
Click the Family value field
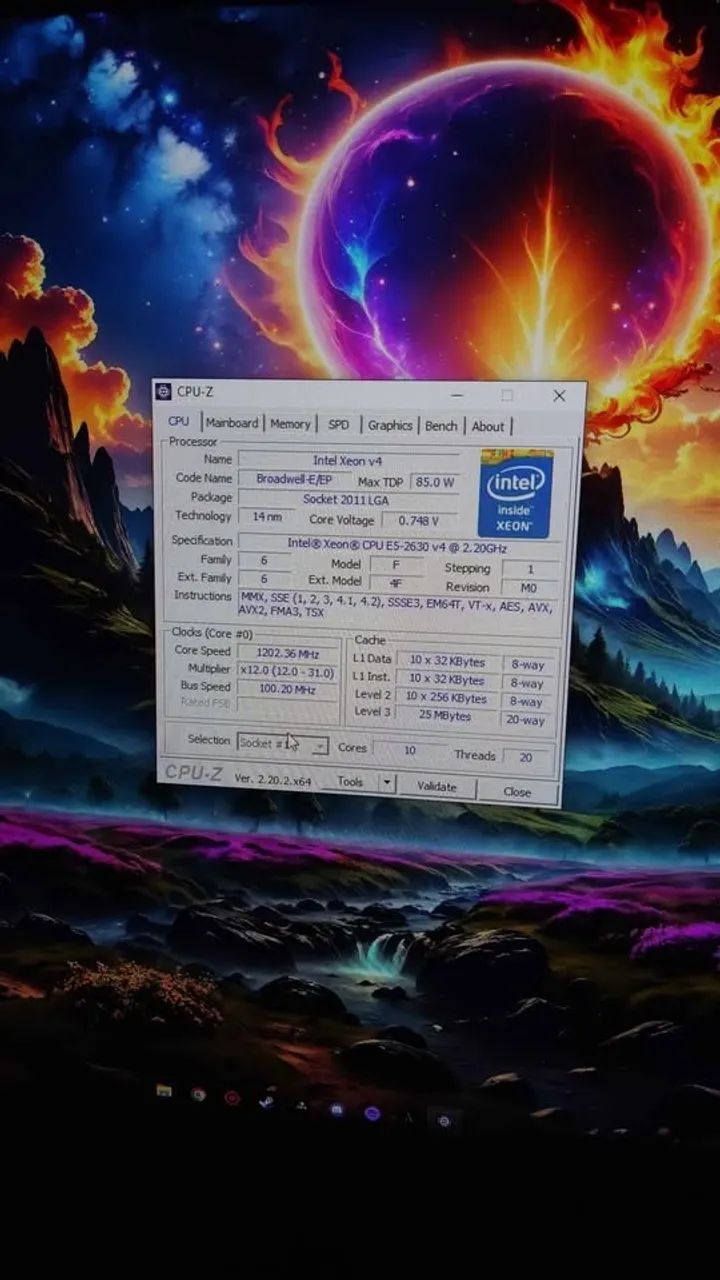click(264, 561)
